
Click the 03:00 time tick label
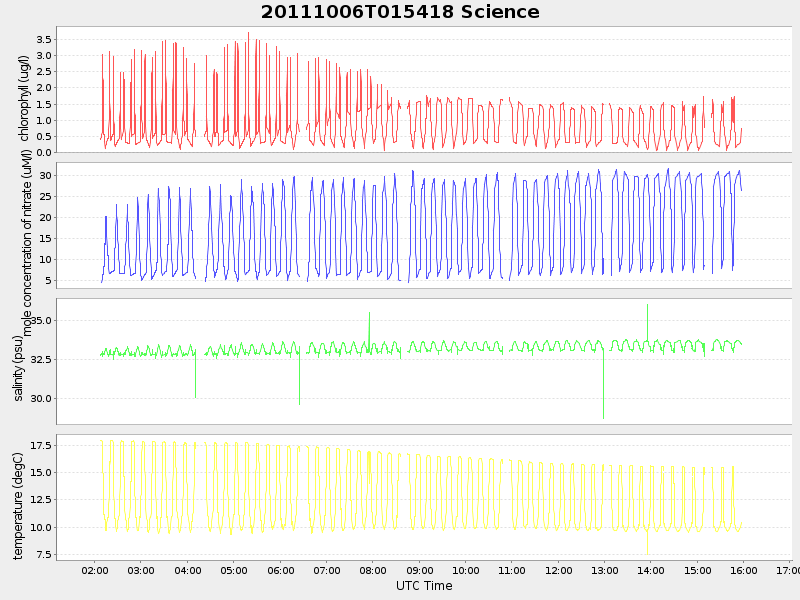(x=141, y=570)
